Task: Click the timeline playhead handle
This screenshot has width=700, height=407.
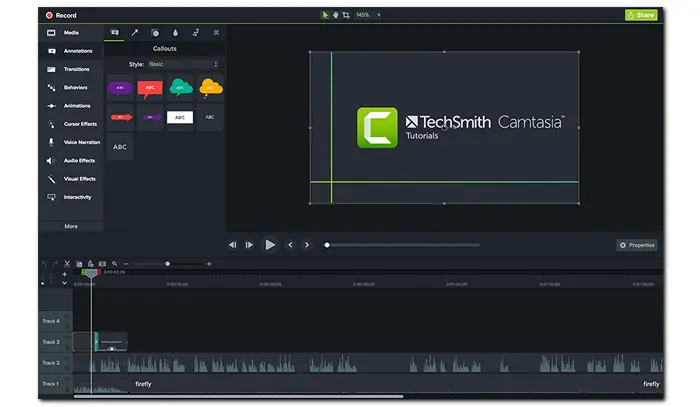Action: click(x=91, y=273)
